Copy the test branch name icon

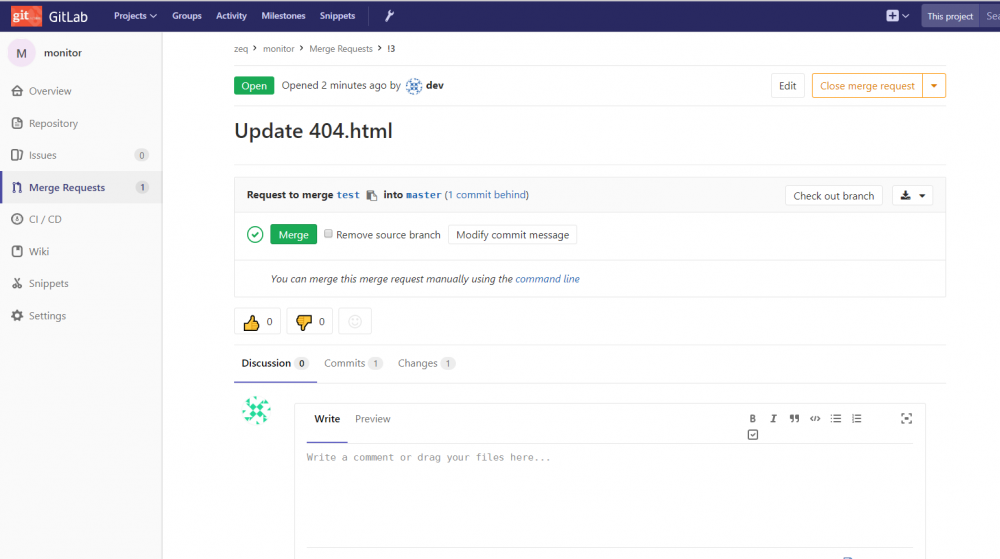(x=372, y=196)
